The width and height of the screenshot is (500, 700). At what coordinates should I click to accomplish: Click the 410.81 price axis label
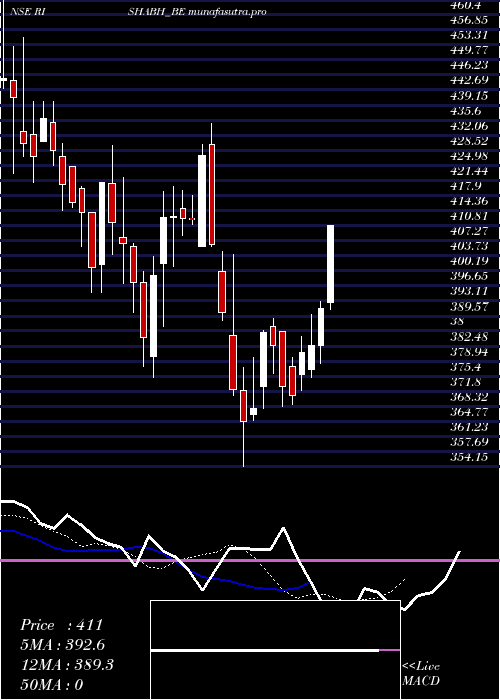[469, 217]
